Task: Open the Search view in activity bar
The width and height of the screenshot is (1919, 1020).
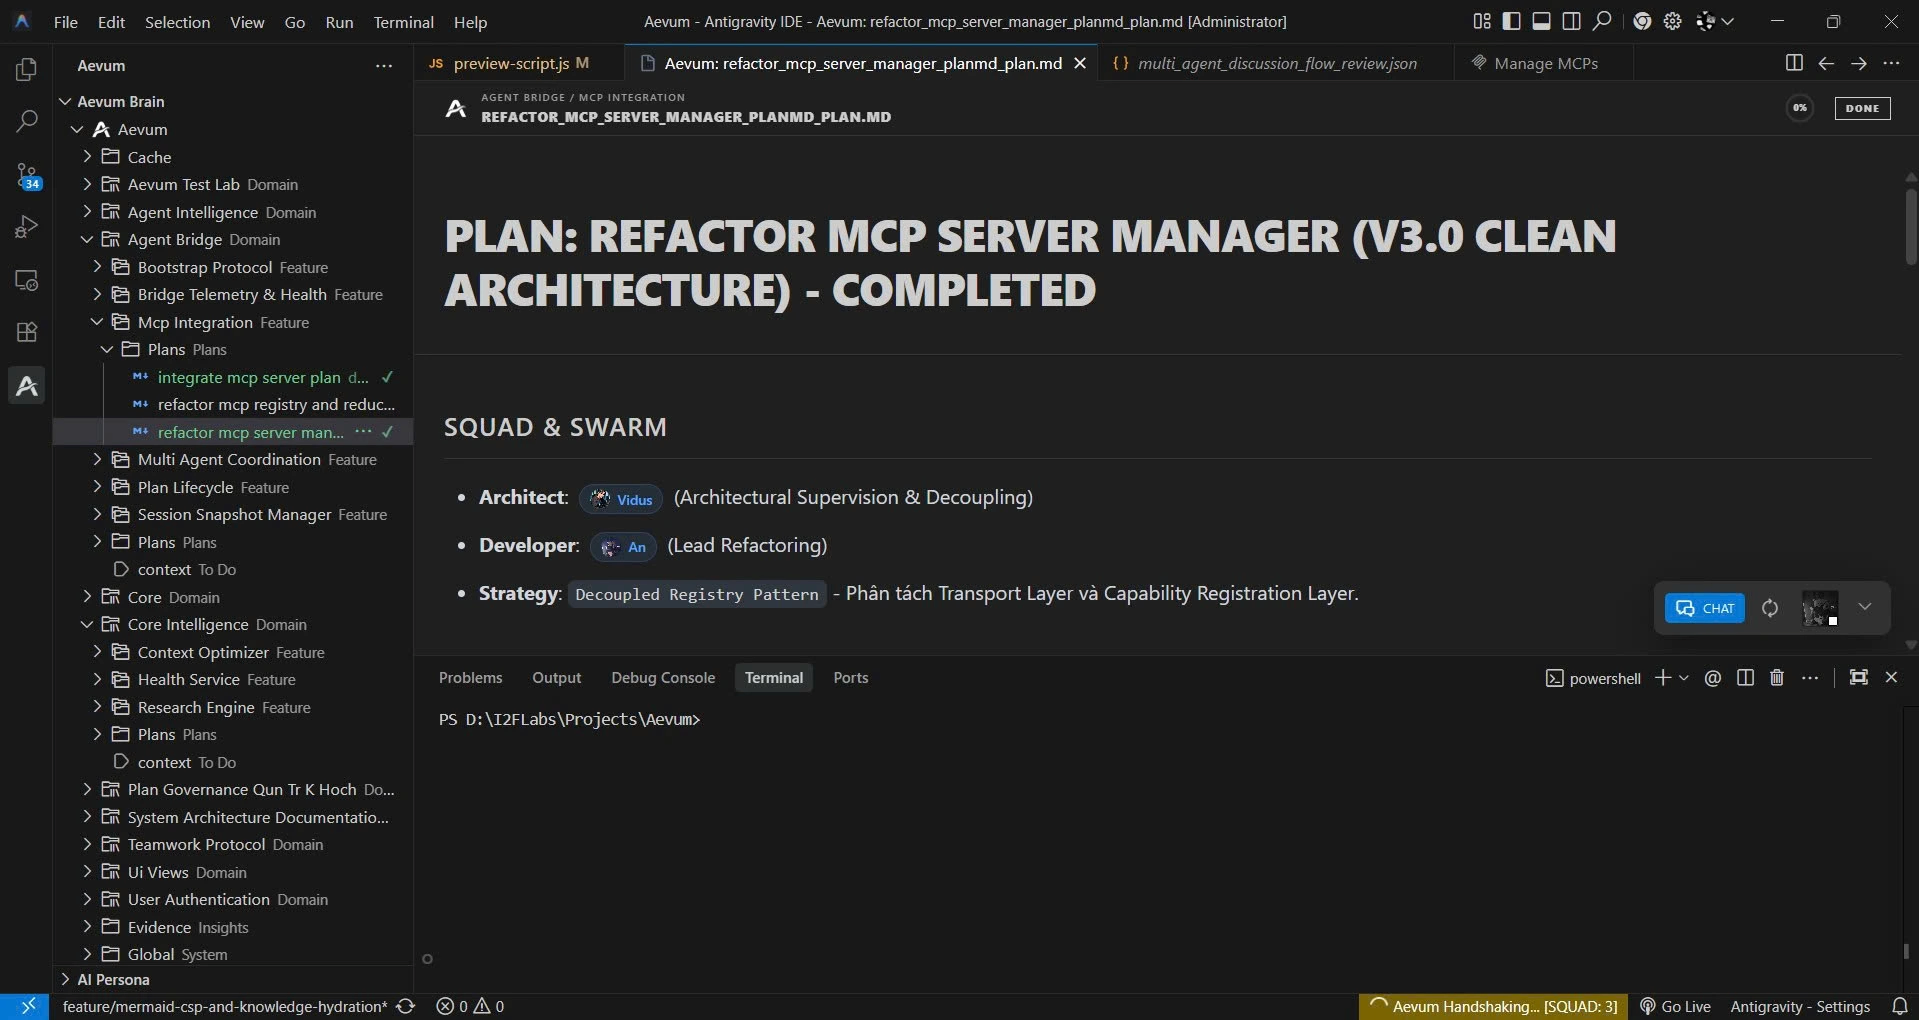Action: coord(27,122)
